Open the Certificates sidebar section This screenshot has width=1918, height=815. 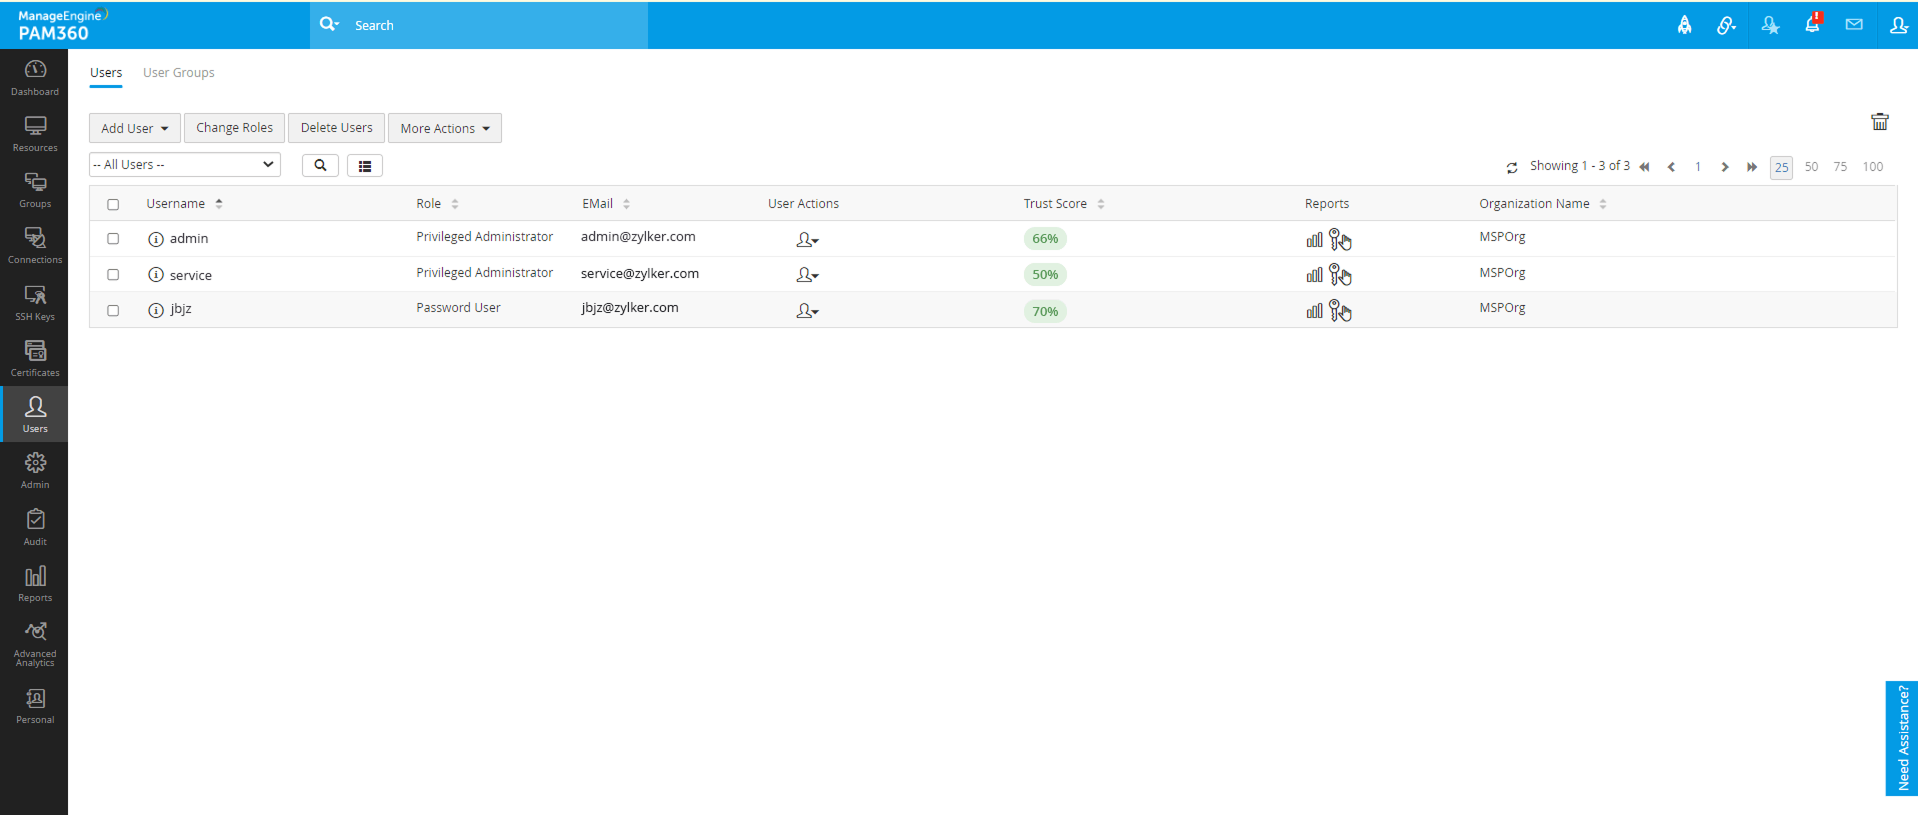pos(35,357)
